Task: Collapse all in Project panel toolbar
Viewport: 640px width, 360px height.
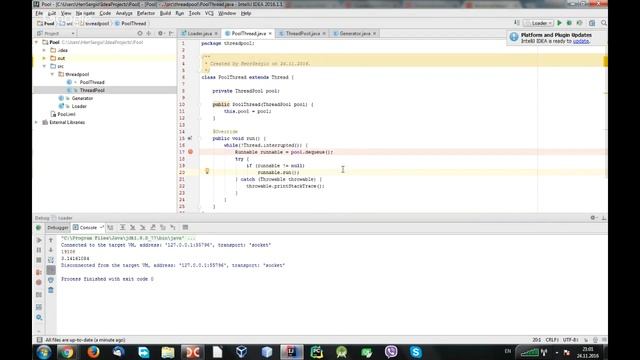Action: coord(149,33)
